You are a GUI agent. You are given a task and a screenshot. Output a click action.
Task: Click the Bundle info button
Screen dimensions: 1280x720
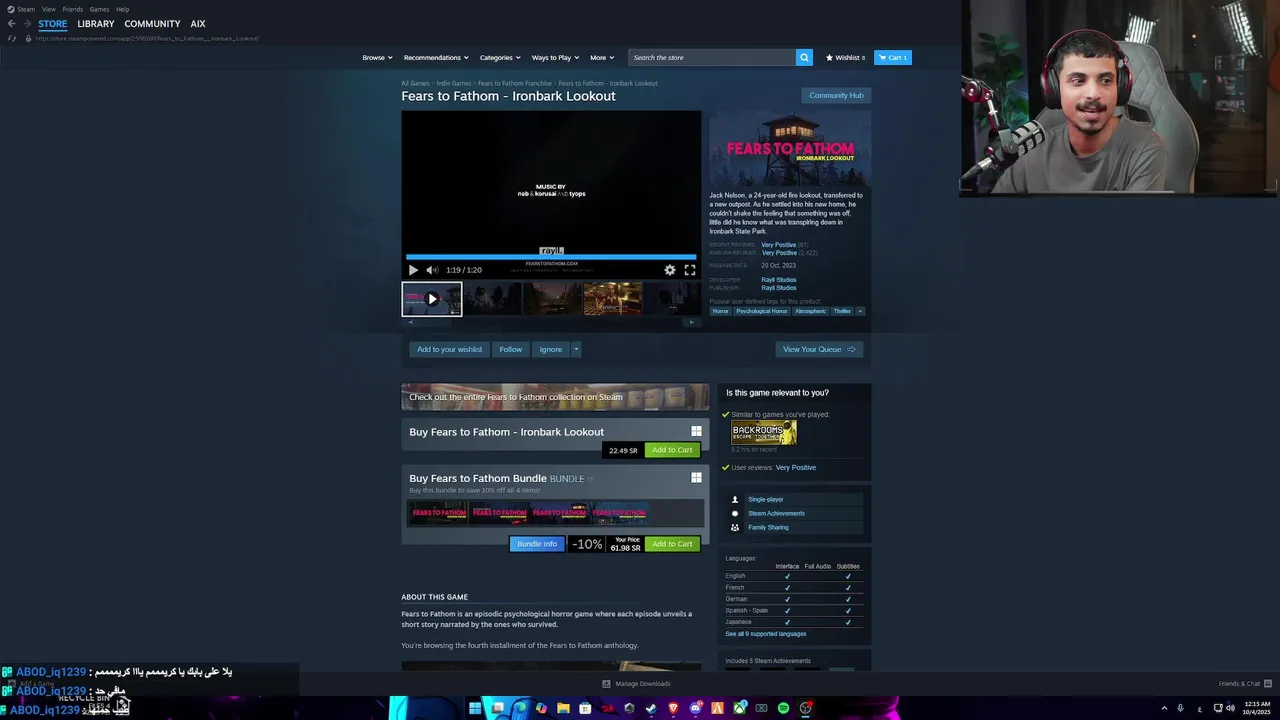pos(537,544)
